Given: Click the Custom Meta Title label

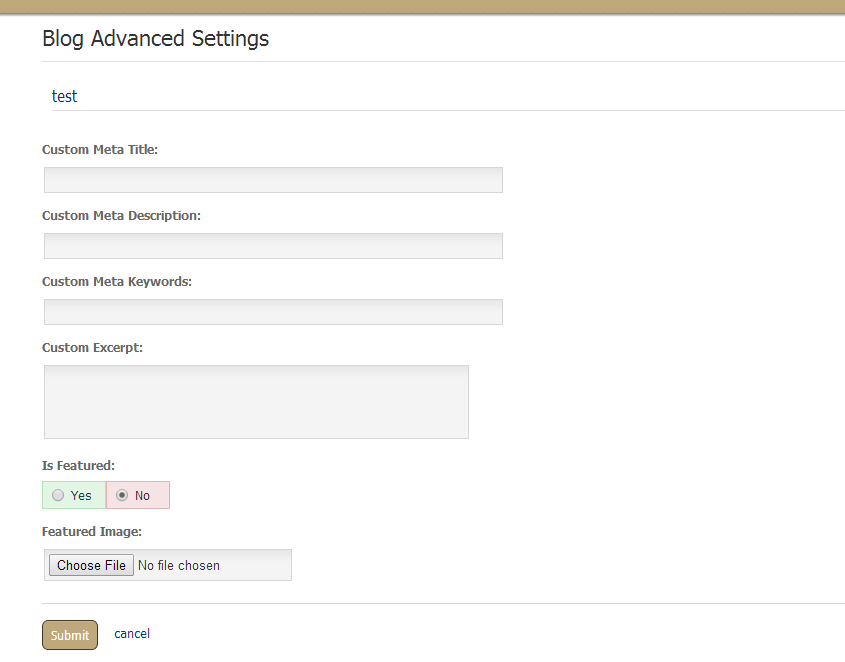Looking at the screenshot, I should coord(100,150).
